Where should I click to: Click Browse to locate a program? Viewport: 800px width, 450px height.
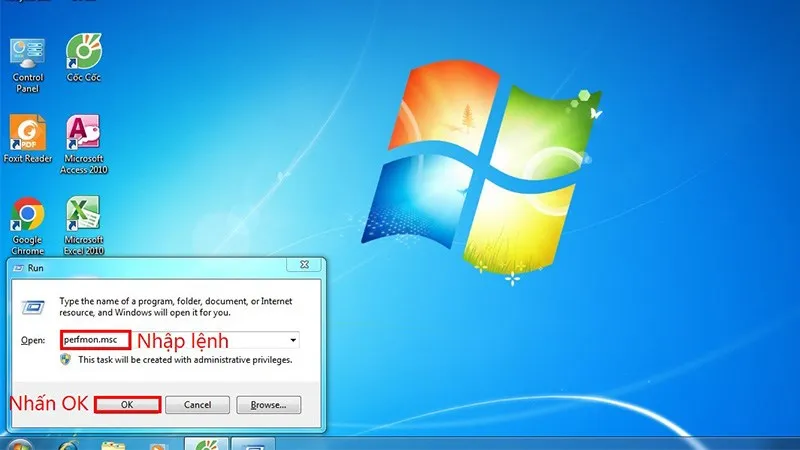(270, 405)
